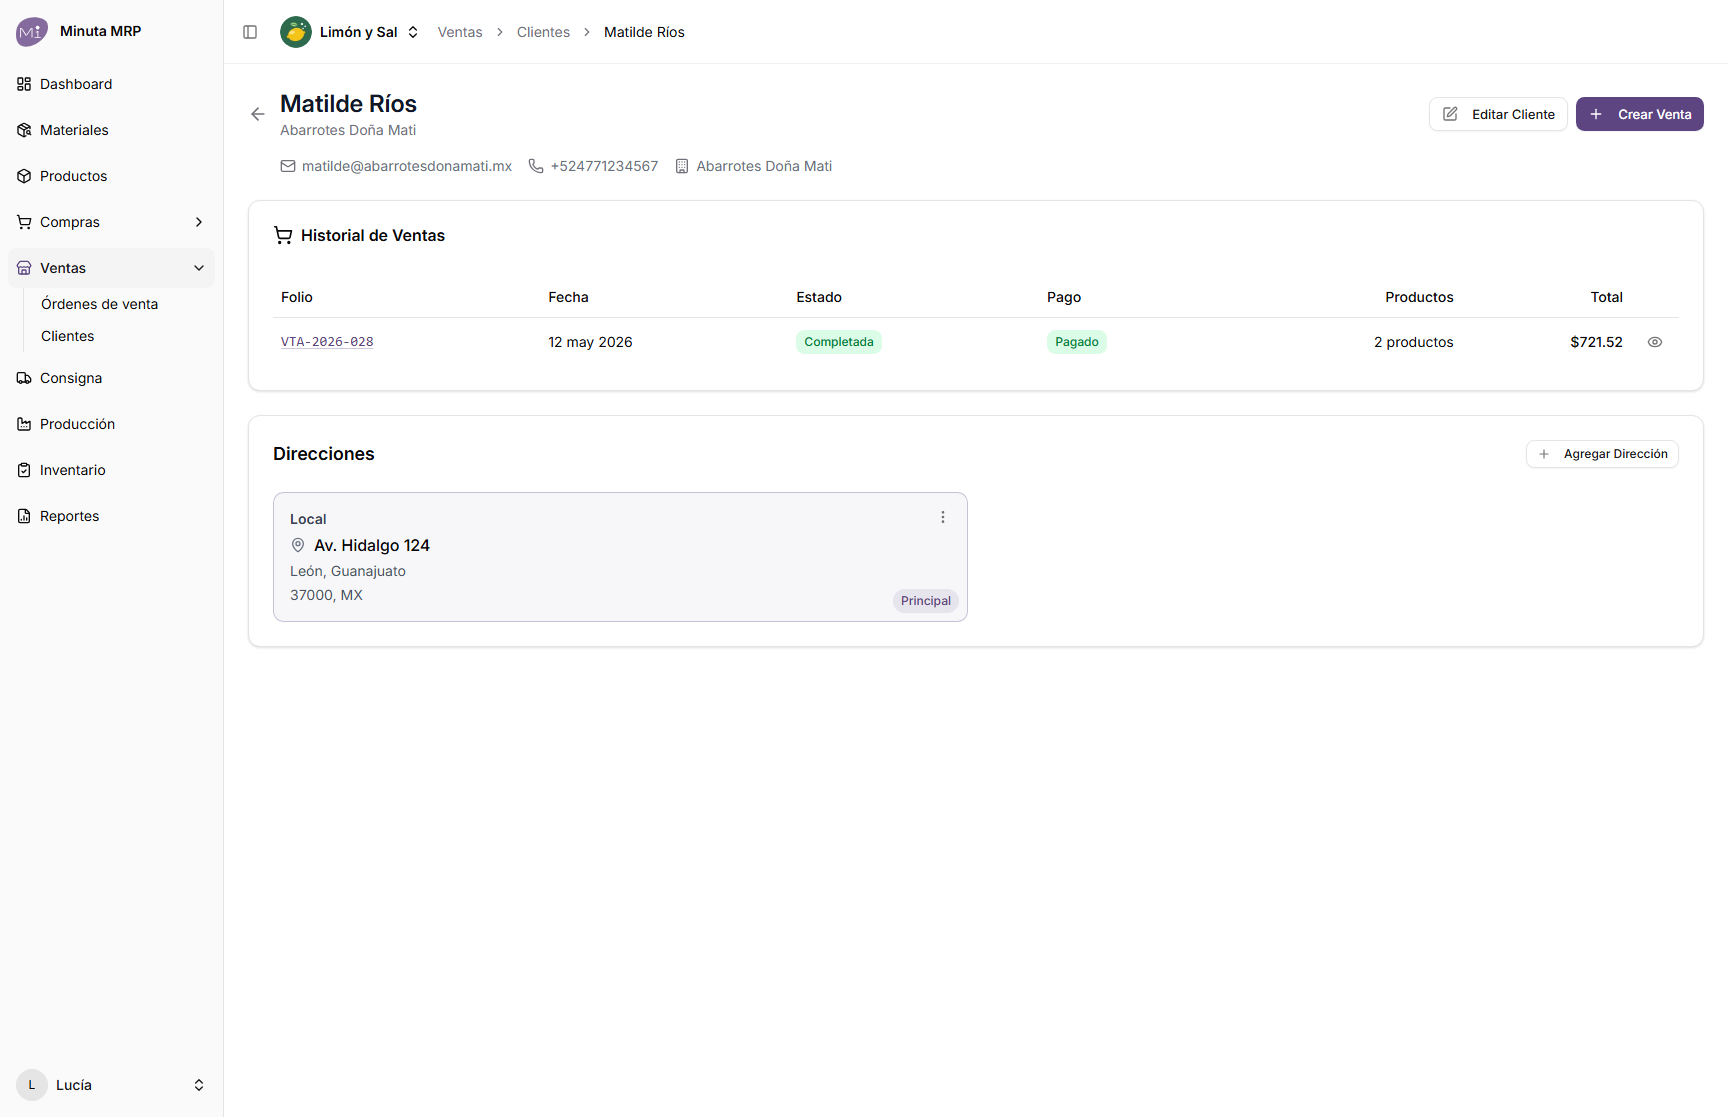
Task: Click the Reportes document icon
Action: tap(24, 516)
